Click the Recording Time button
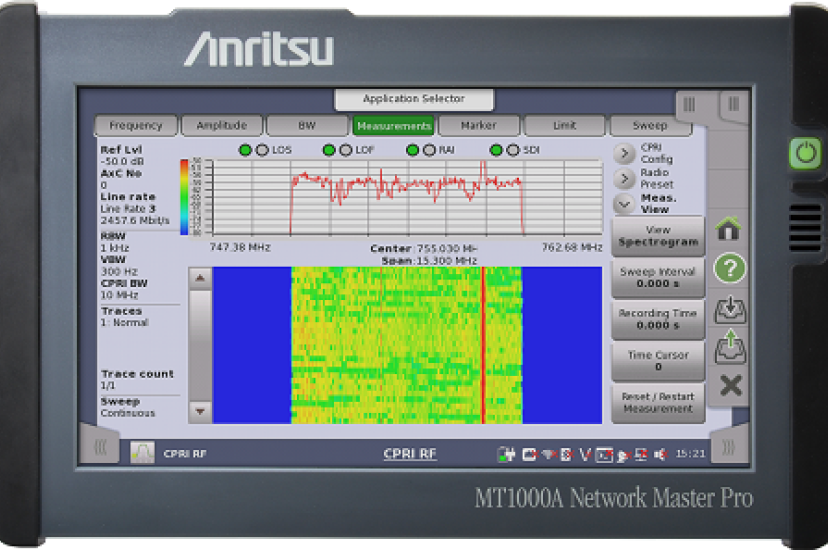The height and width of the screenshot is (550, 828). [x=658, y=319]
